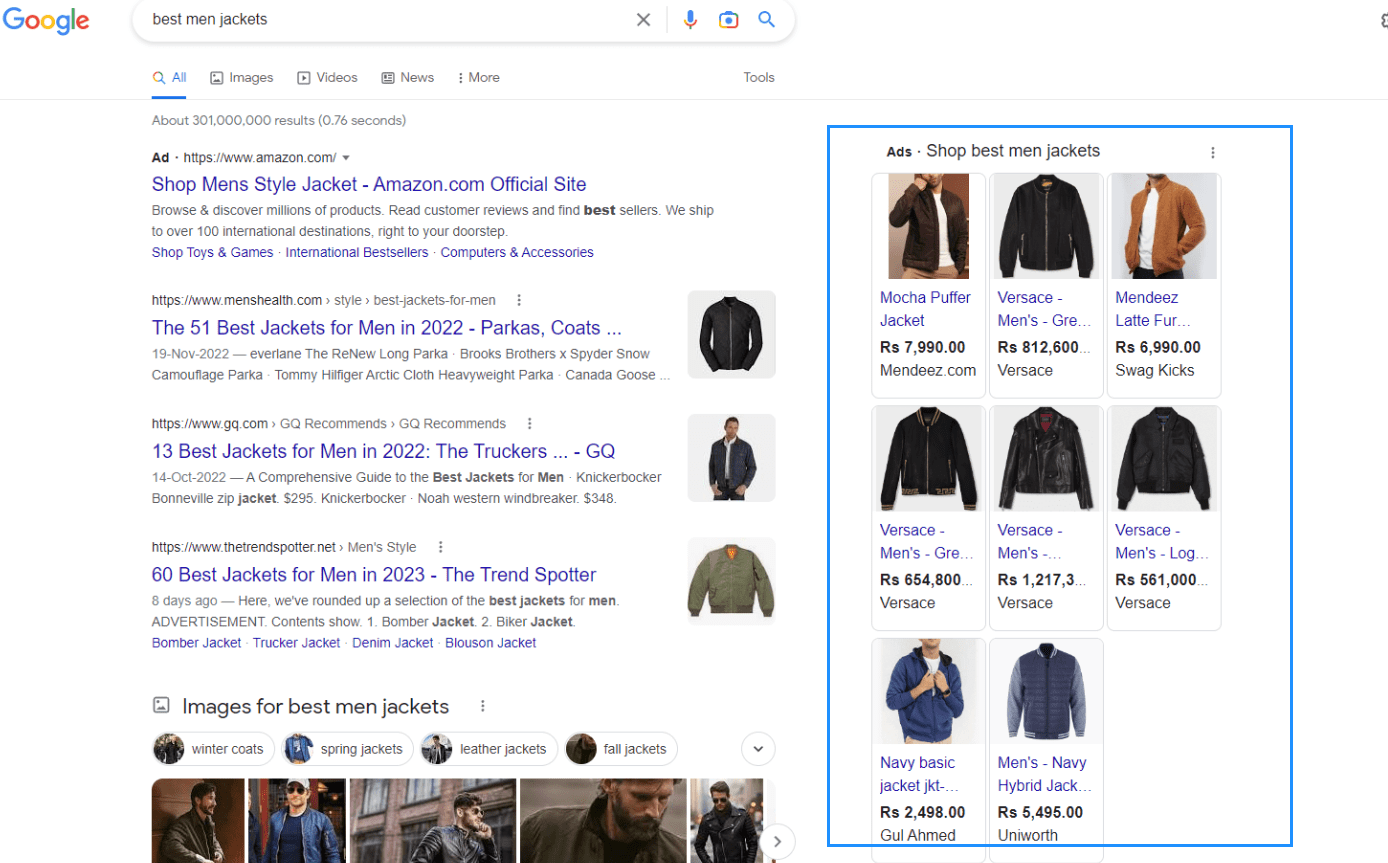Open Men's - Navy Hybrid Jacket title

tap(1045, 774)
